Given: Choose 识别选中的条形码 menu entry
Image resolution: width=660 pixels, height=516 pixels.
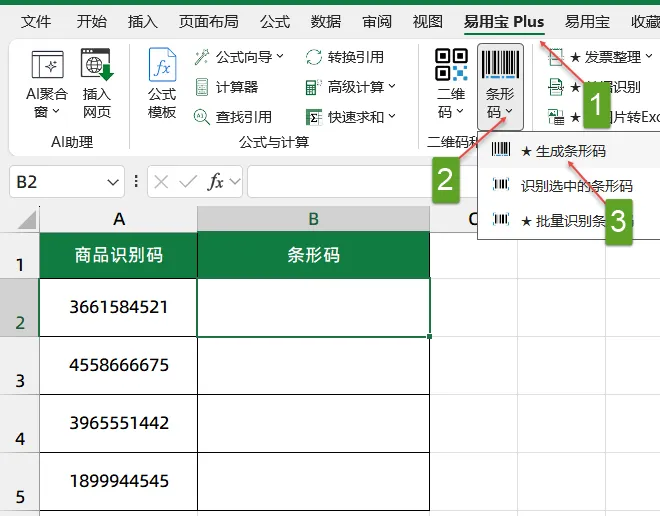Looking at the screenshot, I should tap(569, 186).
